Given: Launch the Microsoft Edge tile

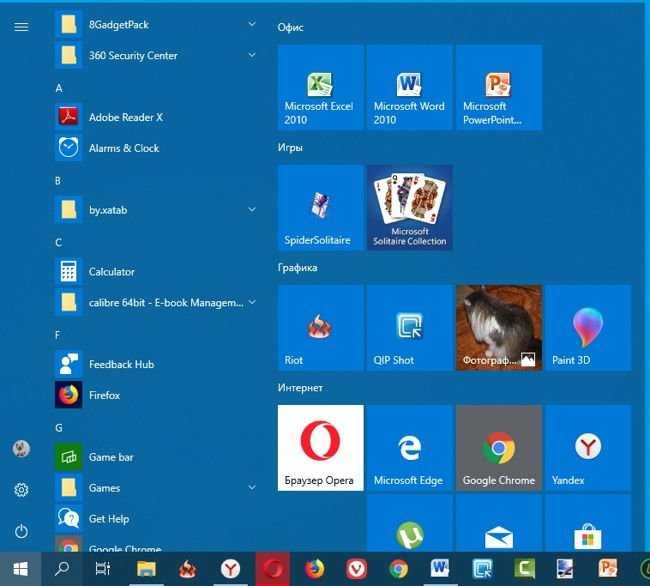Looking at the screenshot, I should (x=410, y=448).
